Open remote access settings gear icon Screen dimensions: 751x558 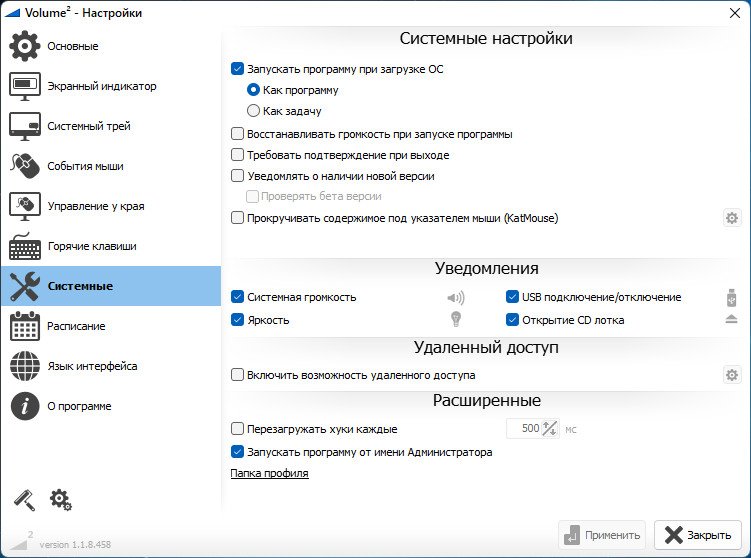tap(731, 375)
